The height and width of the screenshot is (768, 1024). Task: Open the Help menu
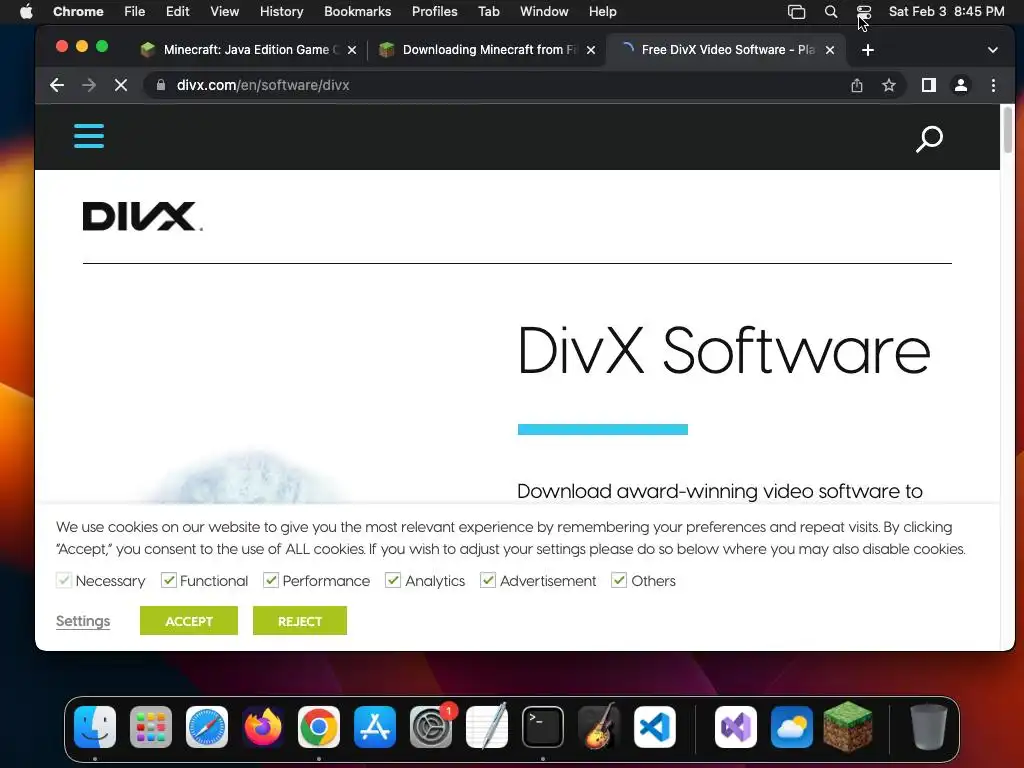(602, 12)
